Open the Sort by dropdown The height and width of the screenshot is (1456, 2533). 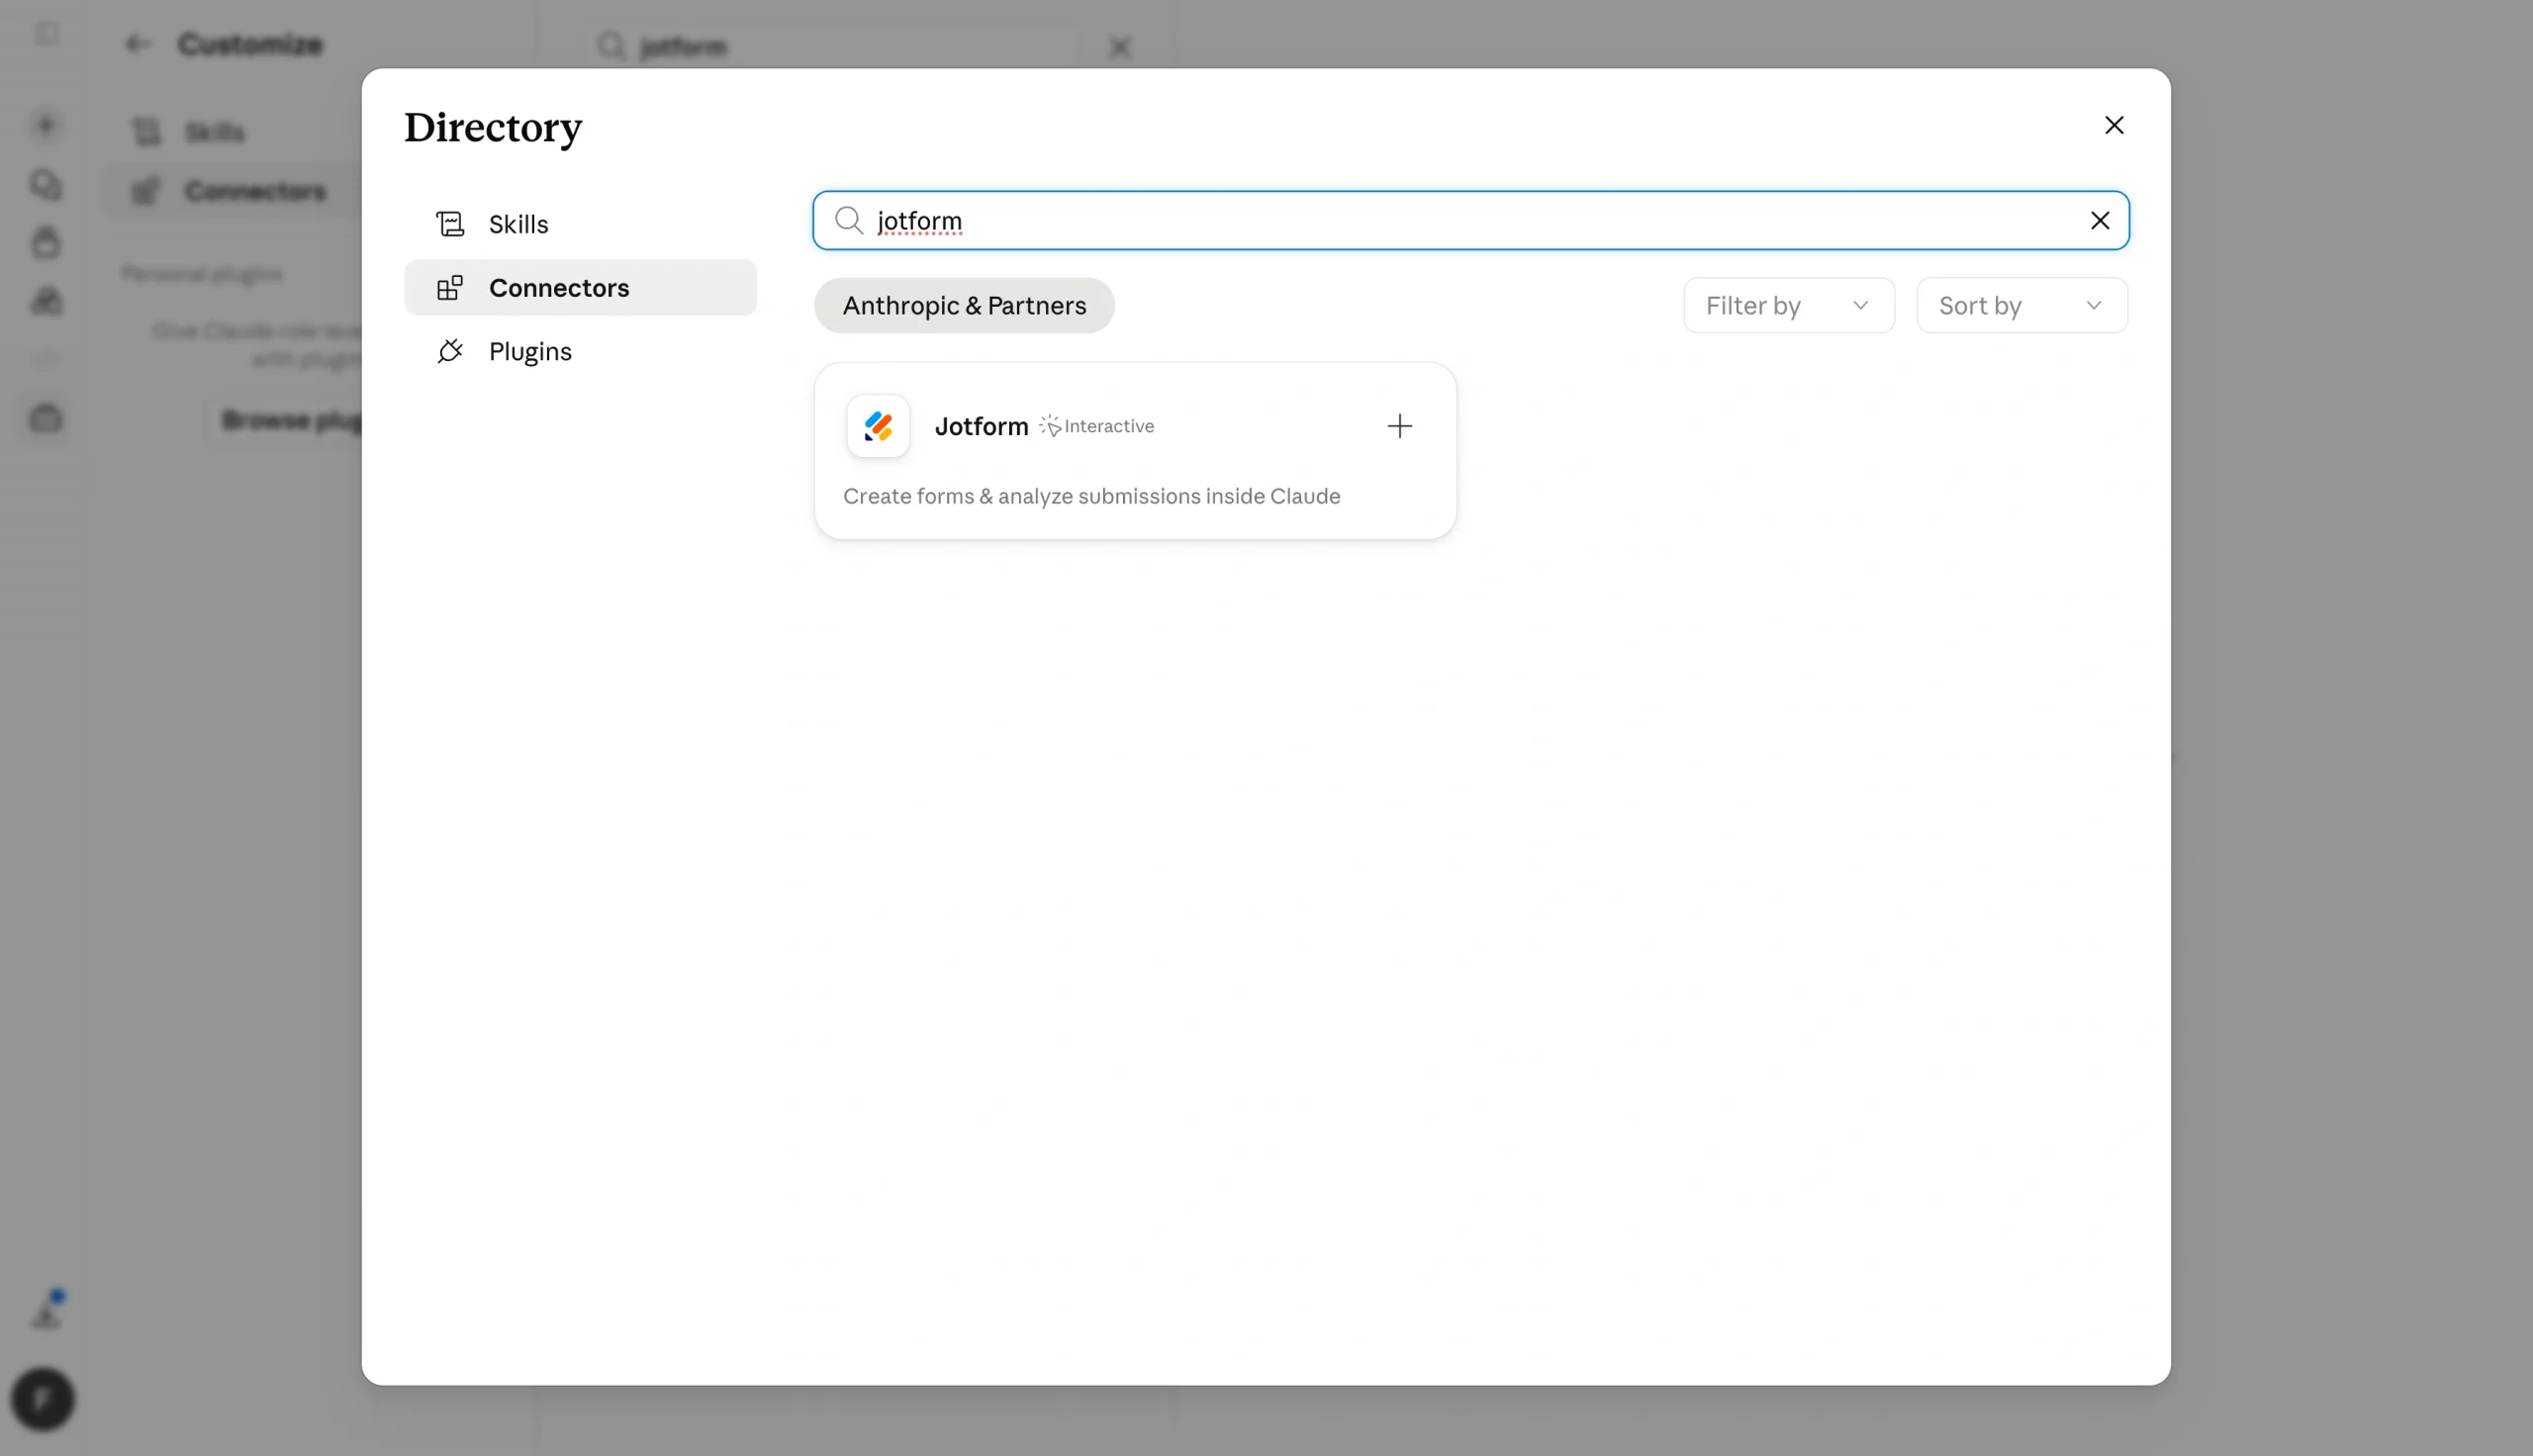click(2021, 305)
